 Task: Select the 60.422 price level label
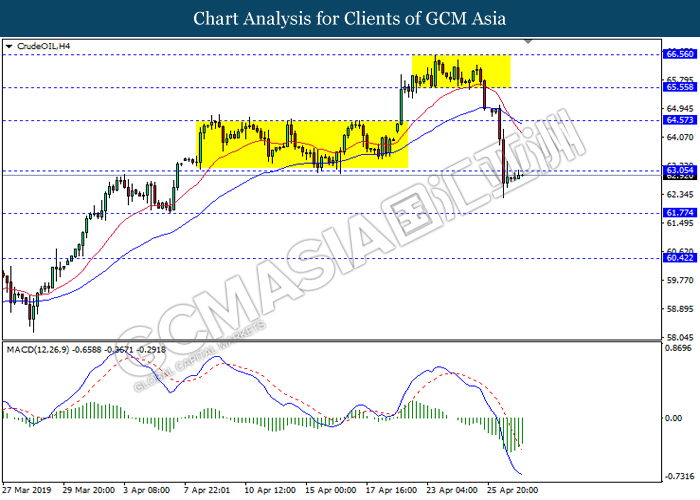(x=680, y=258)
